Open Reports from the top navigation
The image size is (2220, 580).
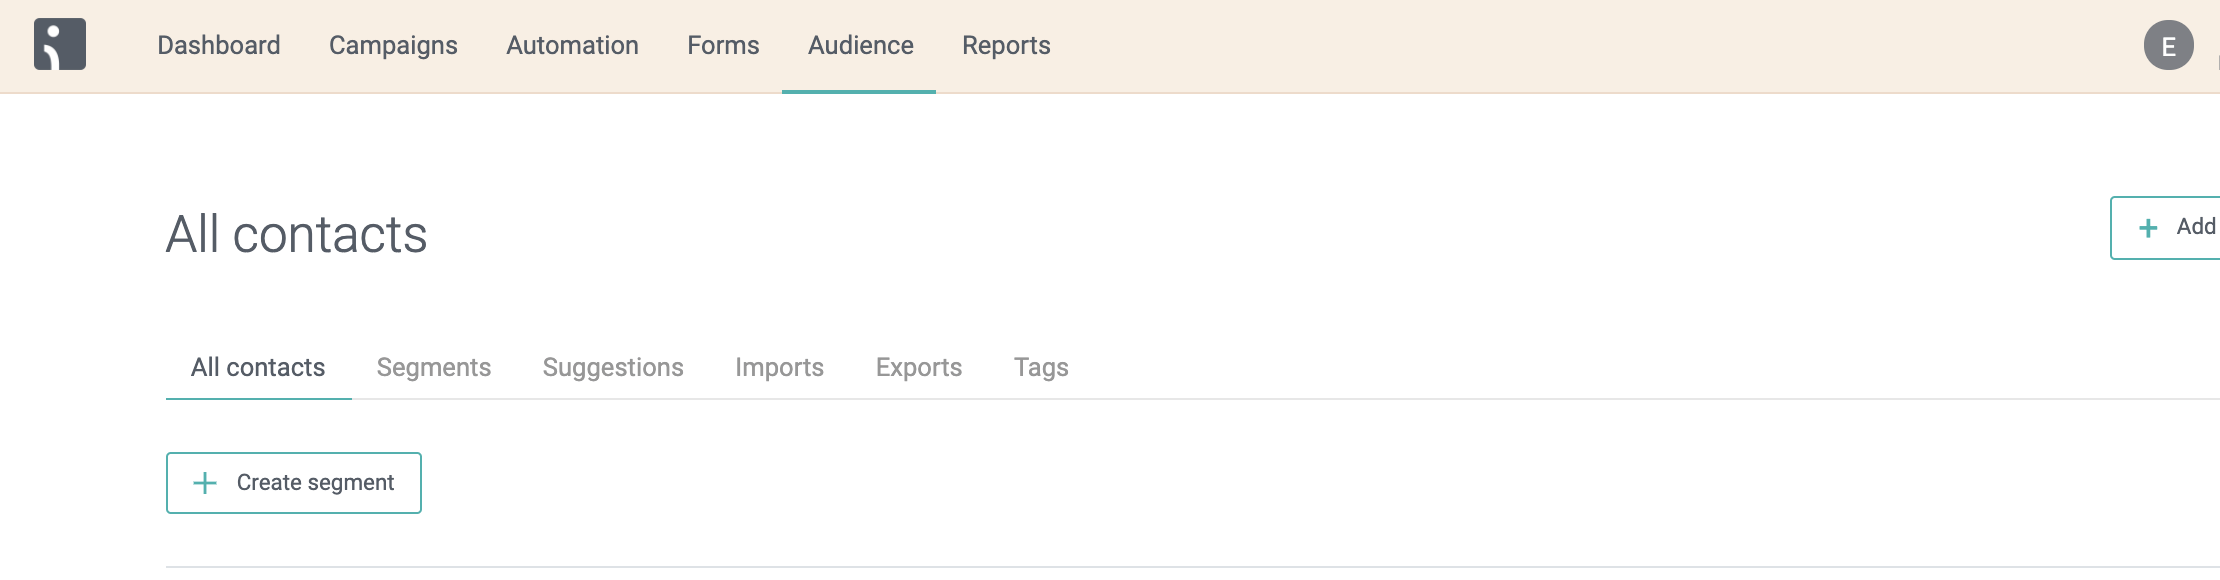[x=1006, y=45]
